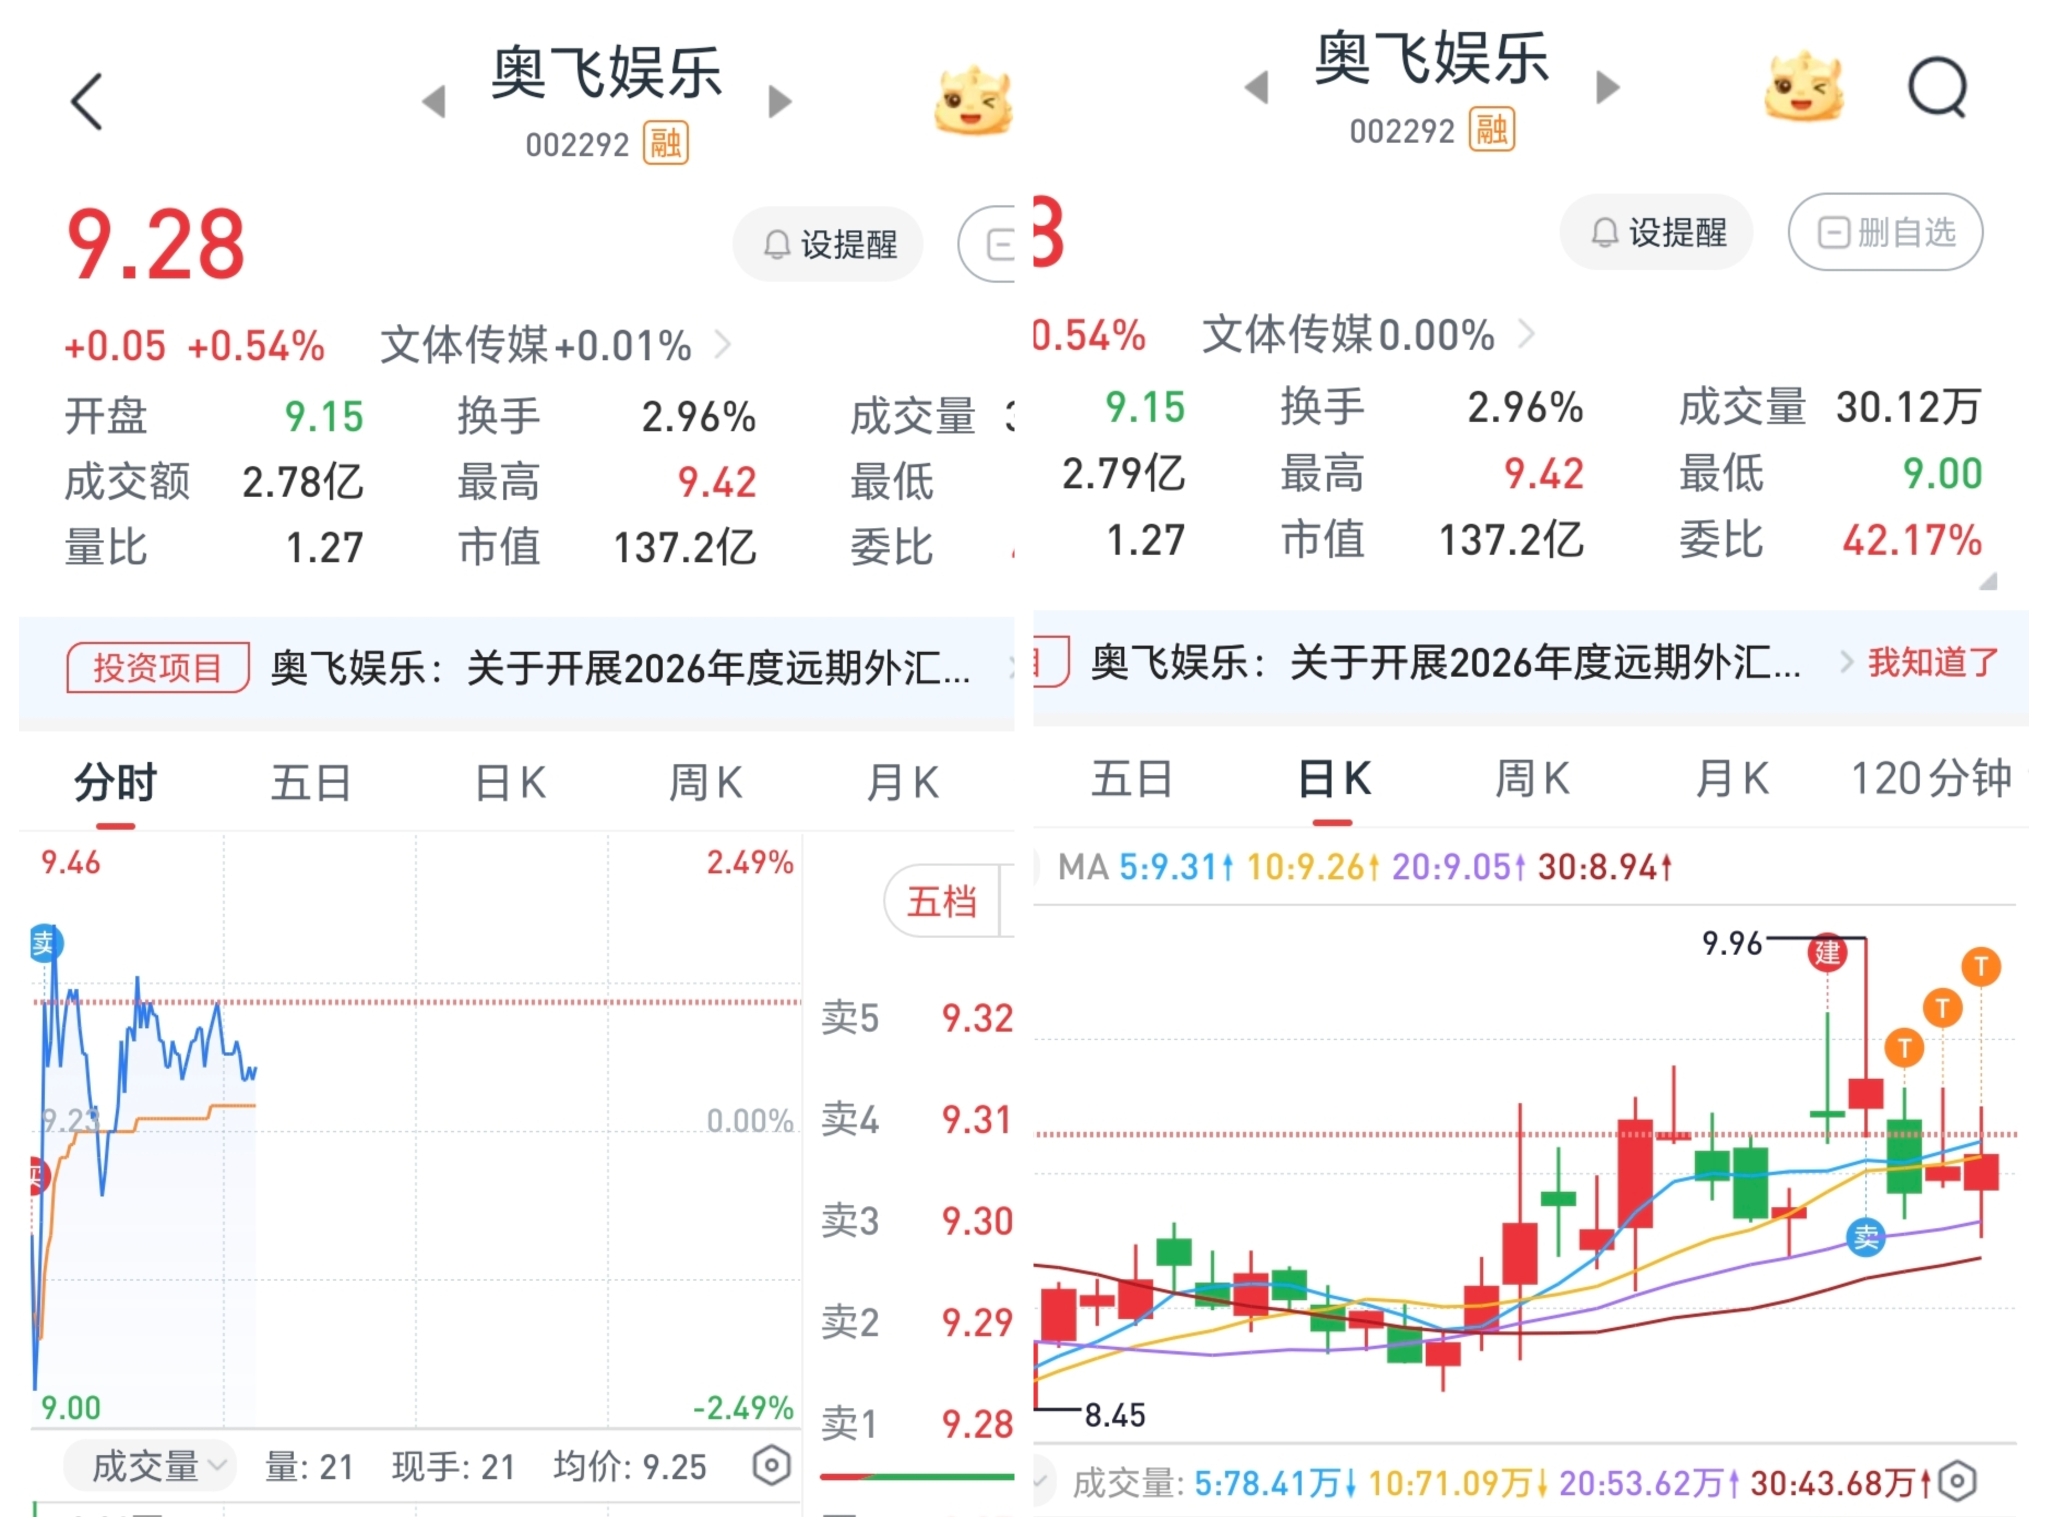Viewport: 2048px width, 1536px height.
Task: Open volume indicator settings icon on K-line chart
Action: [1957, 1481]
